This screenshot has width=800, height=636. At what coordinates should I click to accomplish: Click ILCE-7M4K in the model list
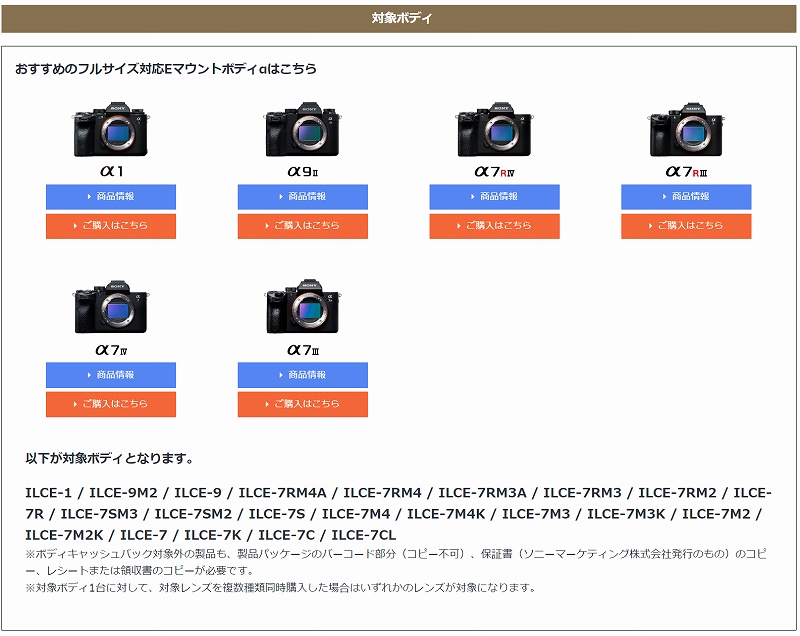point(446,514)
